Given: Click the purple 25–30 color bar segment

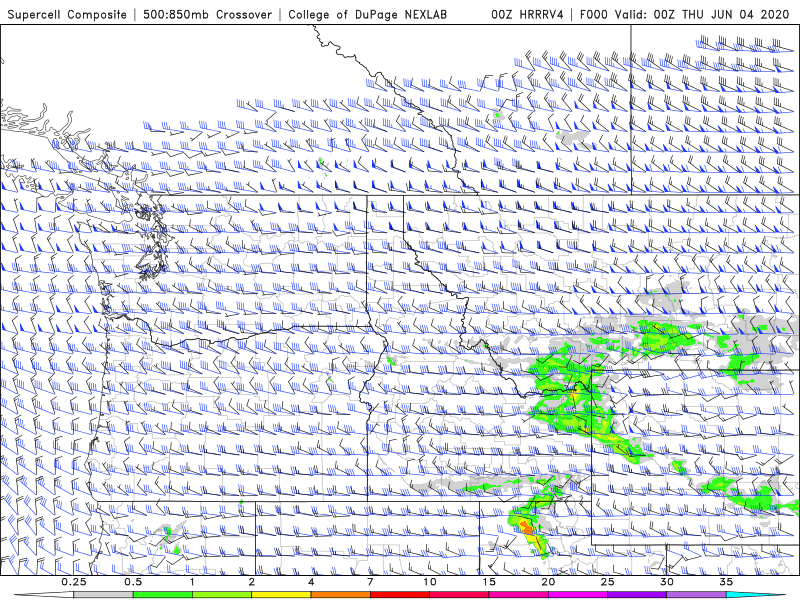Looking at the screenshot, I should 637,595.
